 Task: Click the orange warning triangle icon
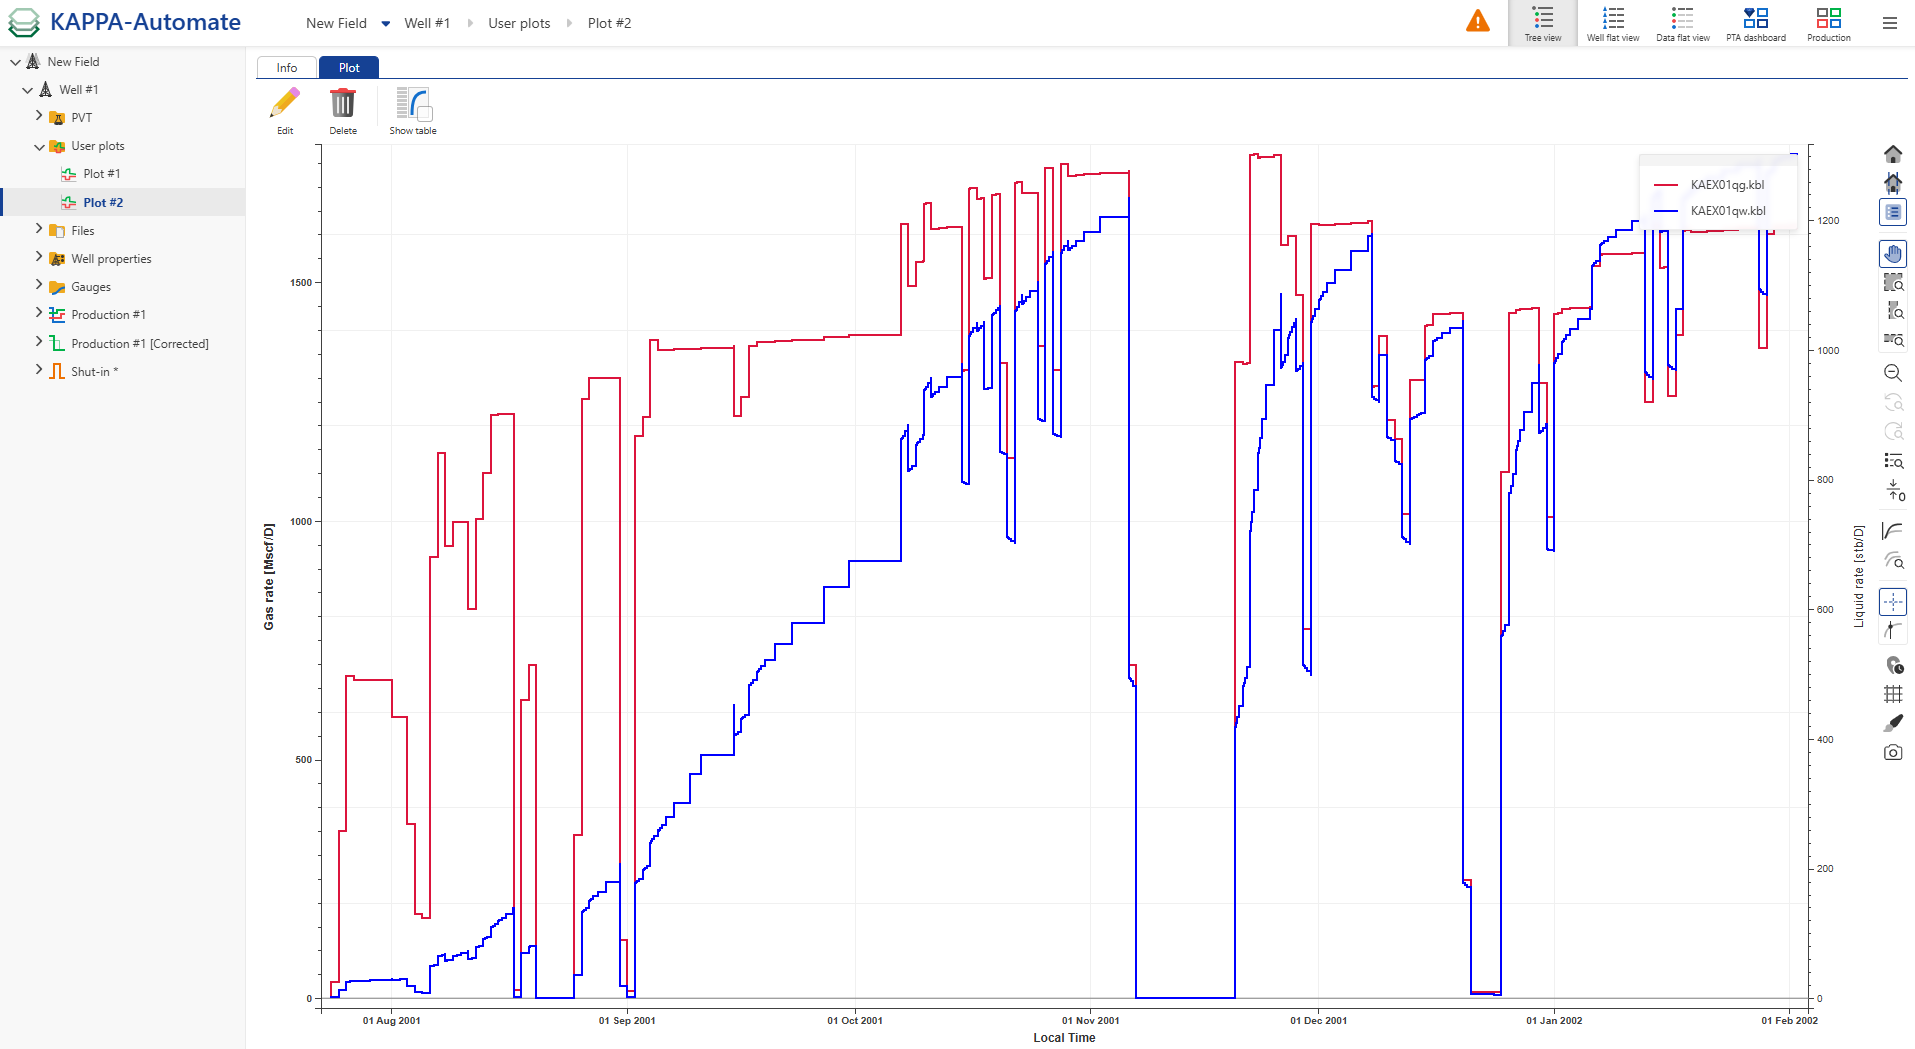point(1477,21)
